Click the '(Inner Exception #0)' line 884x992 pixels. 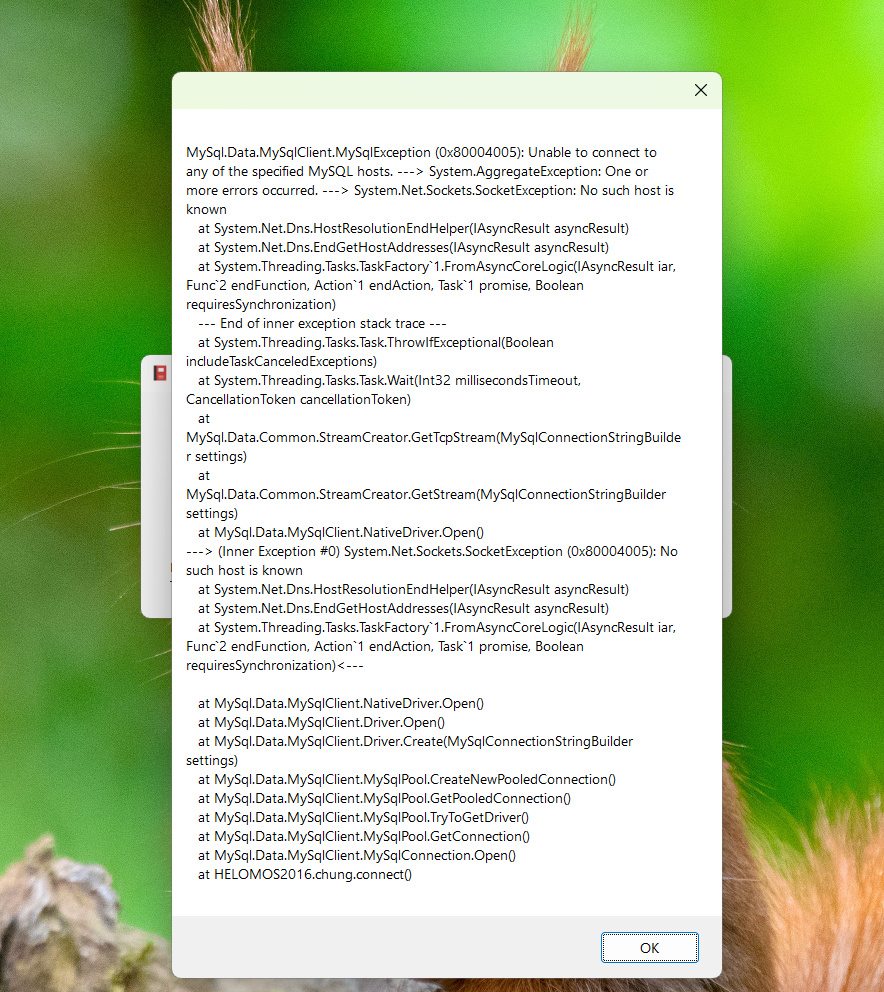pyautogui.click(x=432, y=552)
